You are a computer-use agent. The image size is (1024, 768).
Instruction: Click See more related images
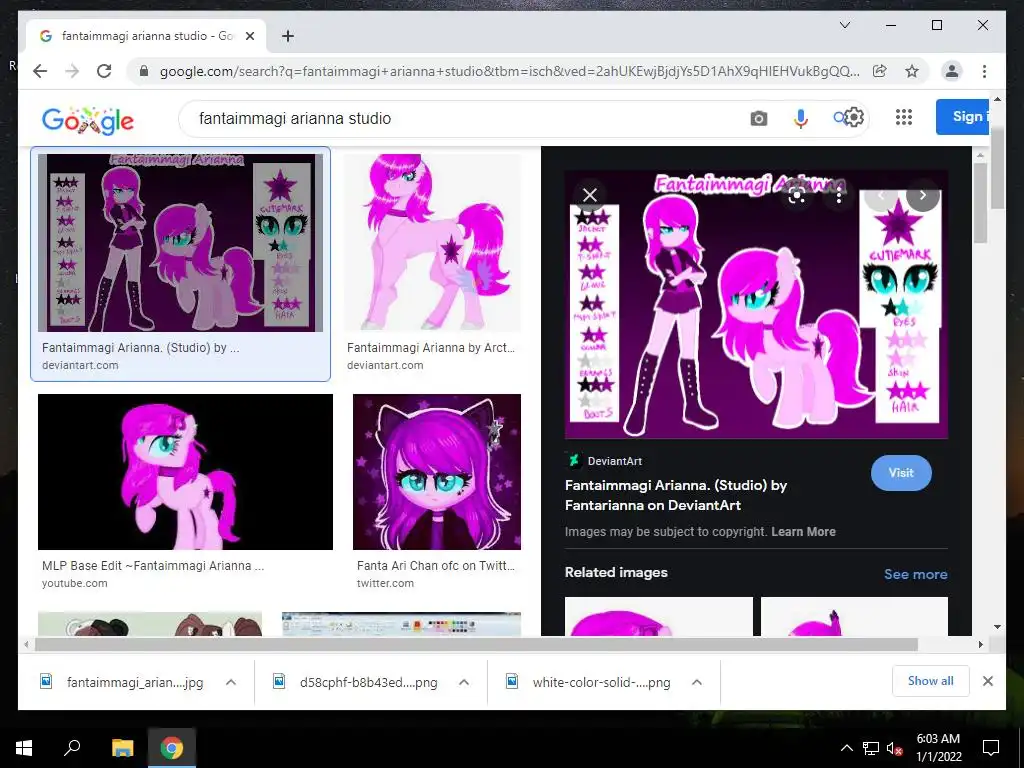coord(916,574)
